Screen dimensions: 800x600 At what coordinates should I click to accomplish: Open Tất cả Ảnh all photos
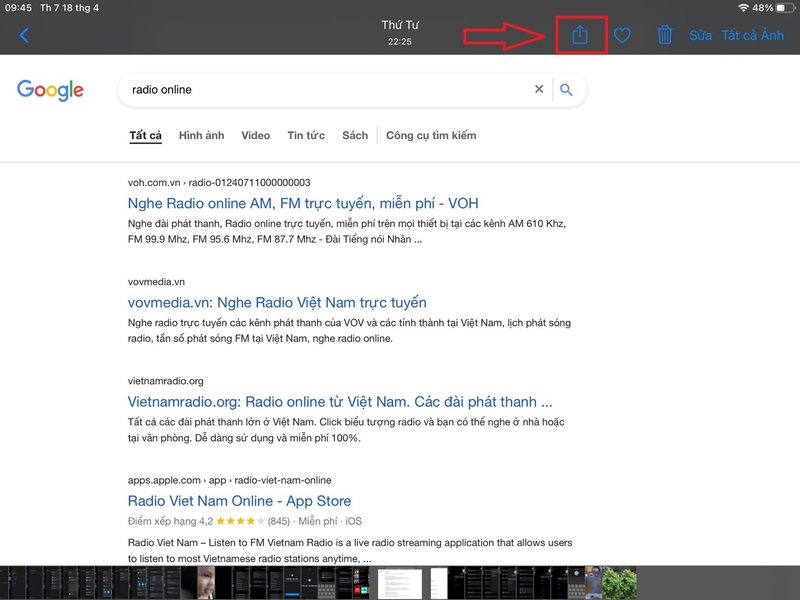coord(753,35)
